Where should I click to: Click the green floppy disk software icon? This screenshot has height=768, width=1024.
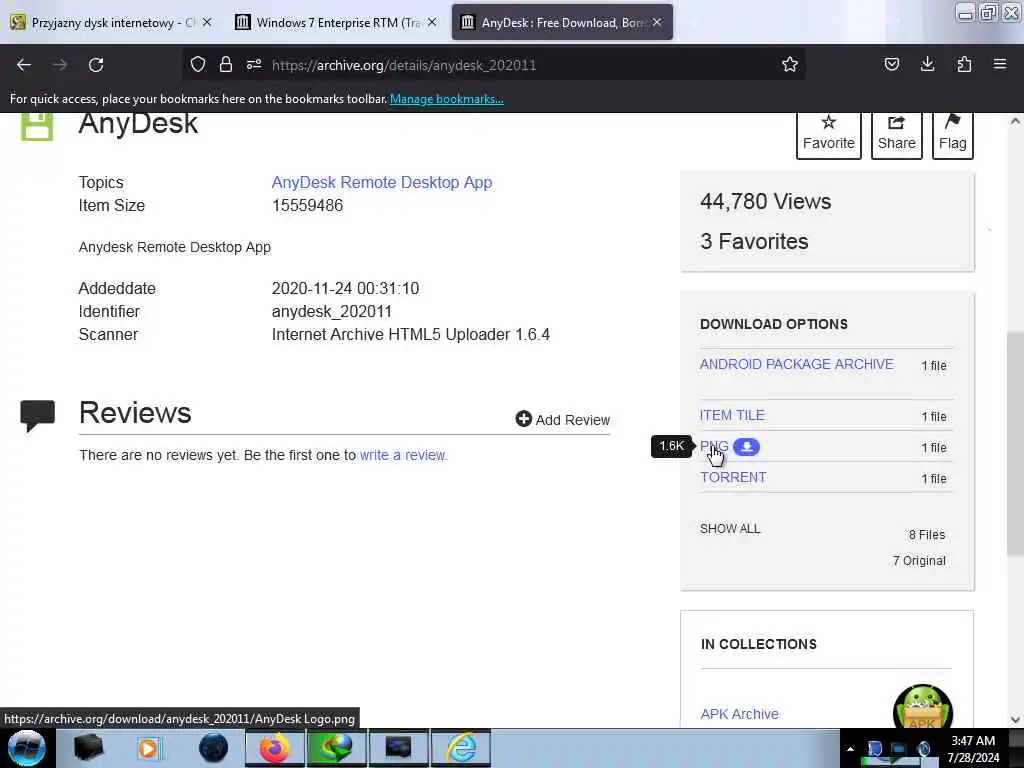(x=37, y=125)
